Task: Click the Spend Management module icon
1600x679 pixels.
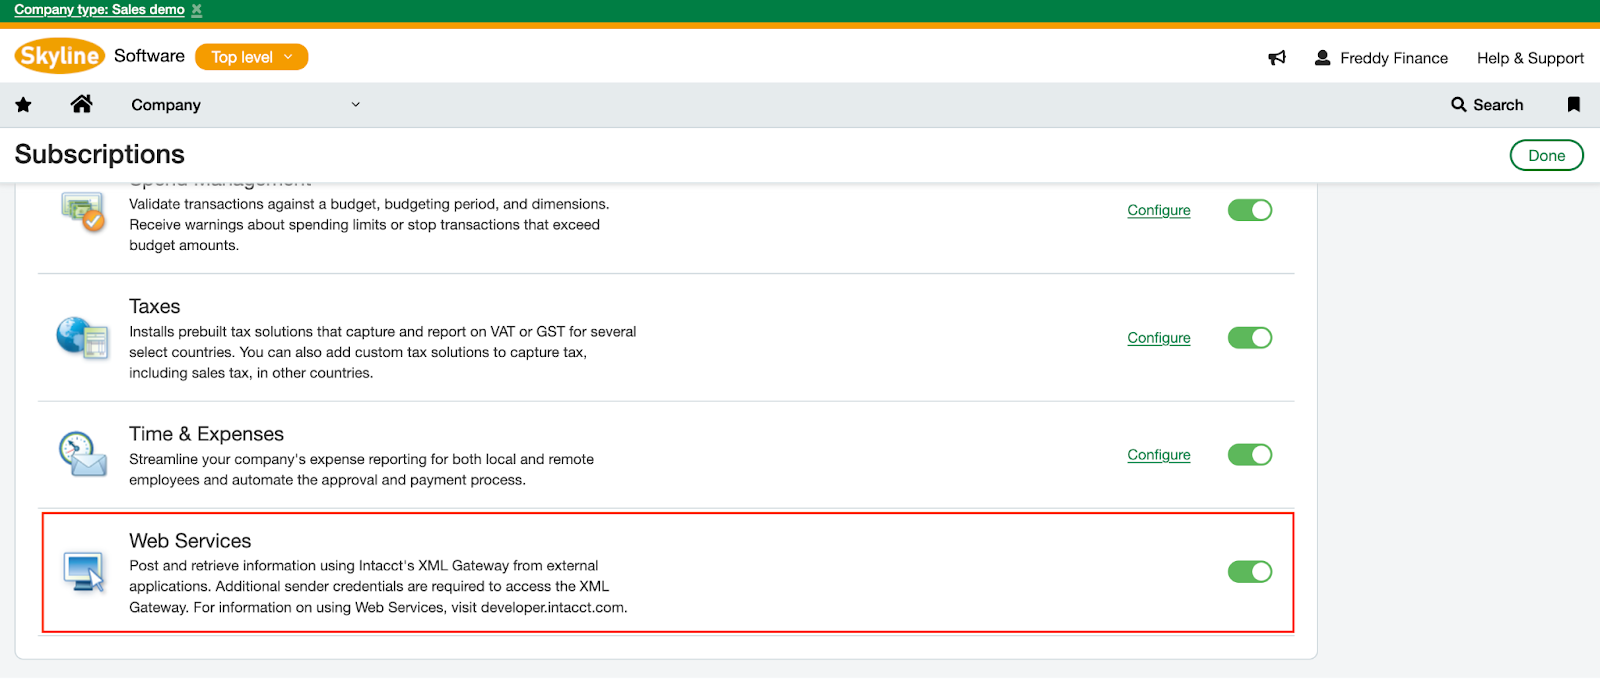Action: click(83, 211)
